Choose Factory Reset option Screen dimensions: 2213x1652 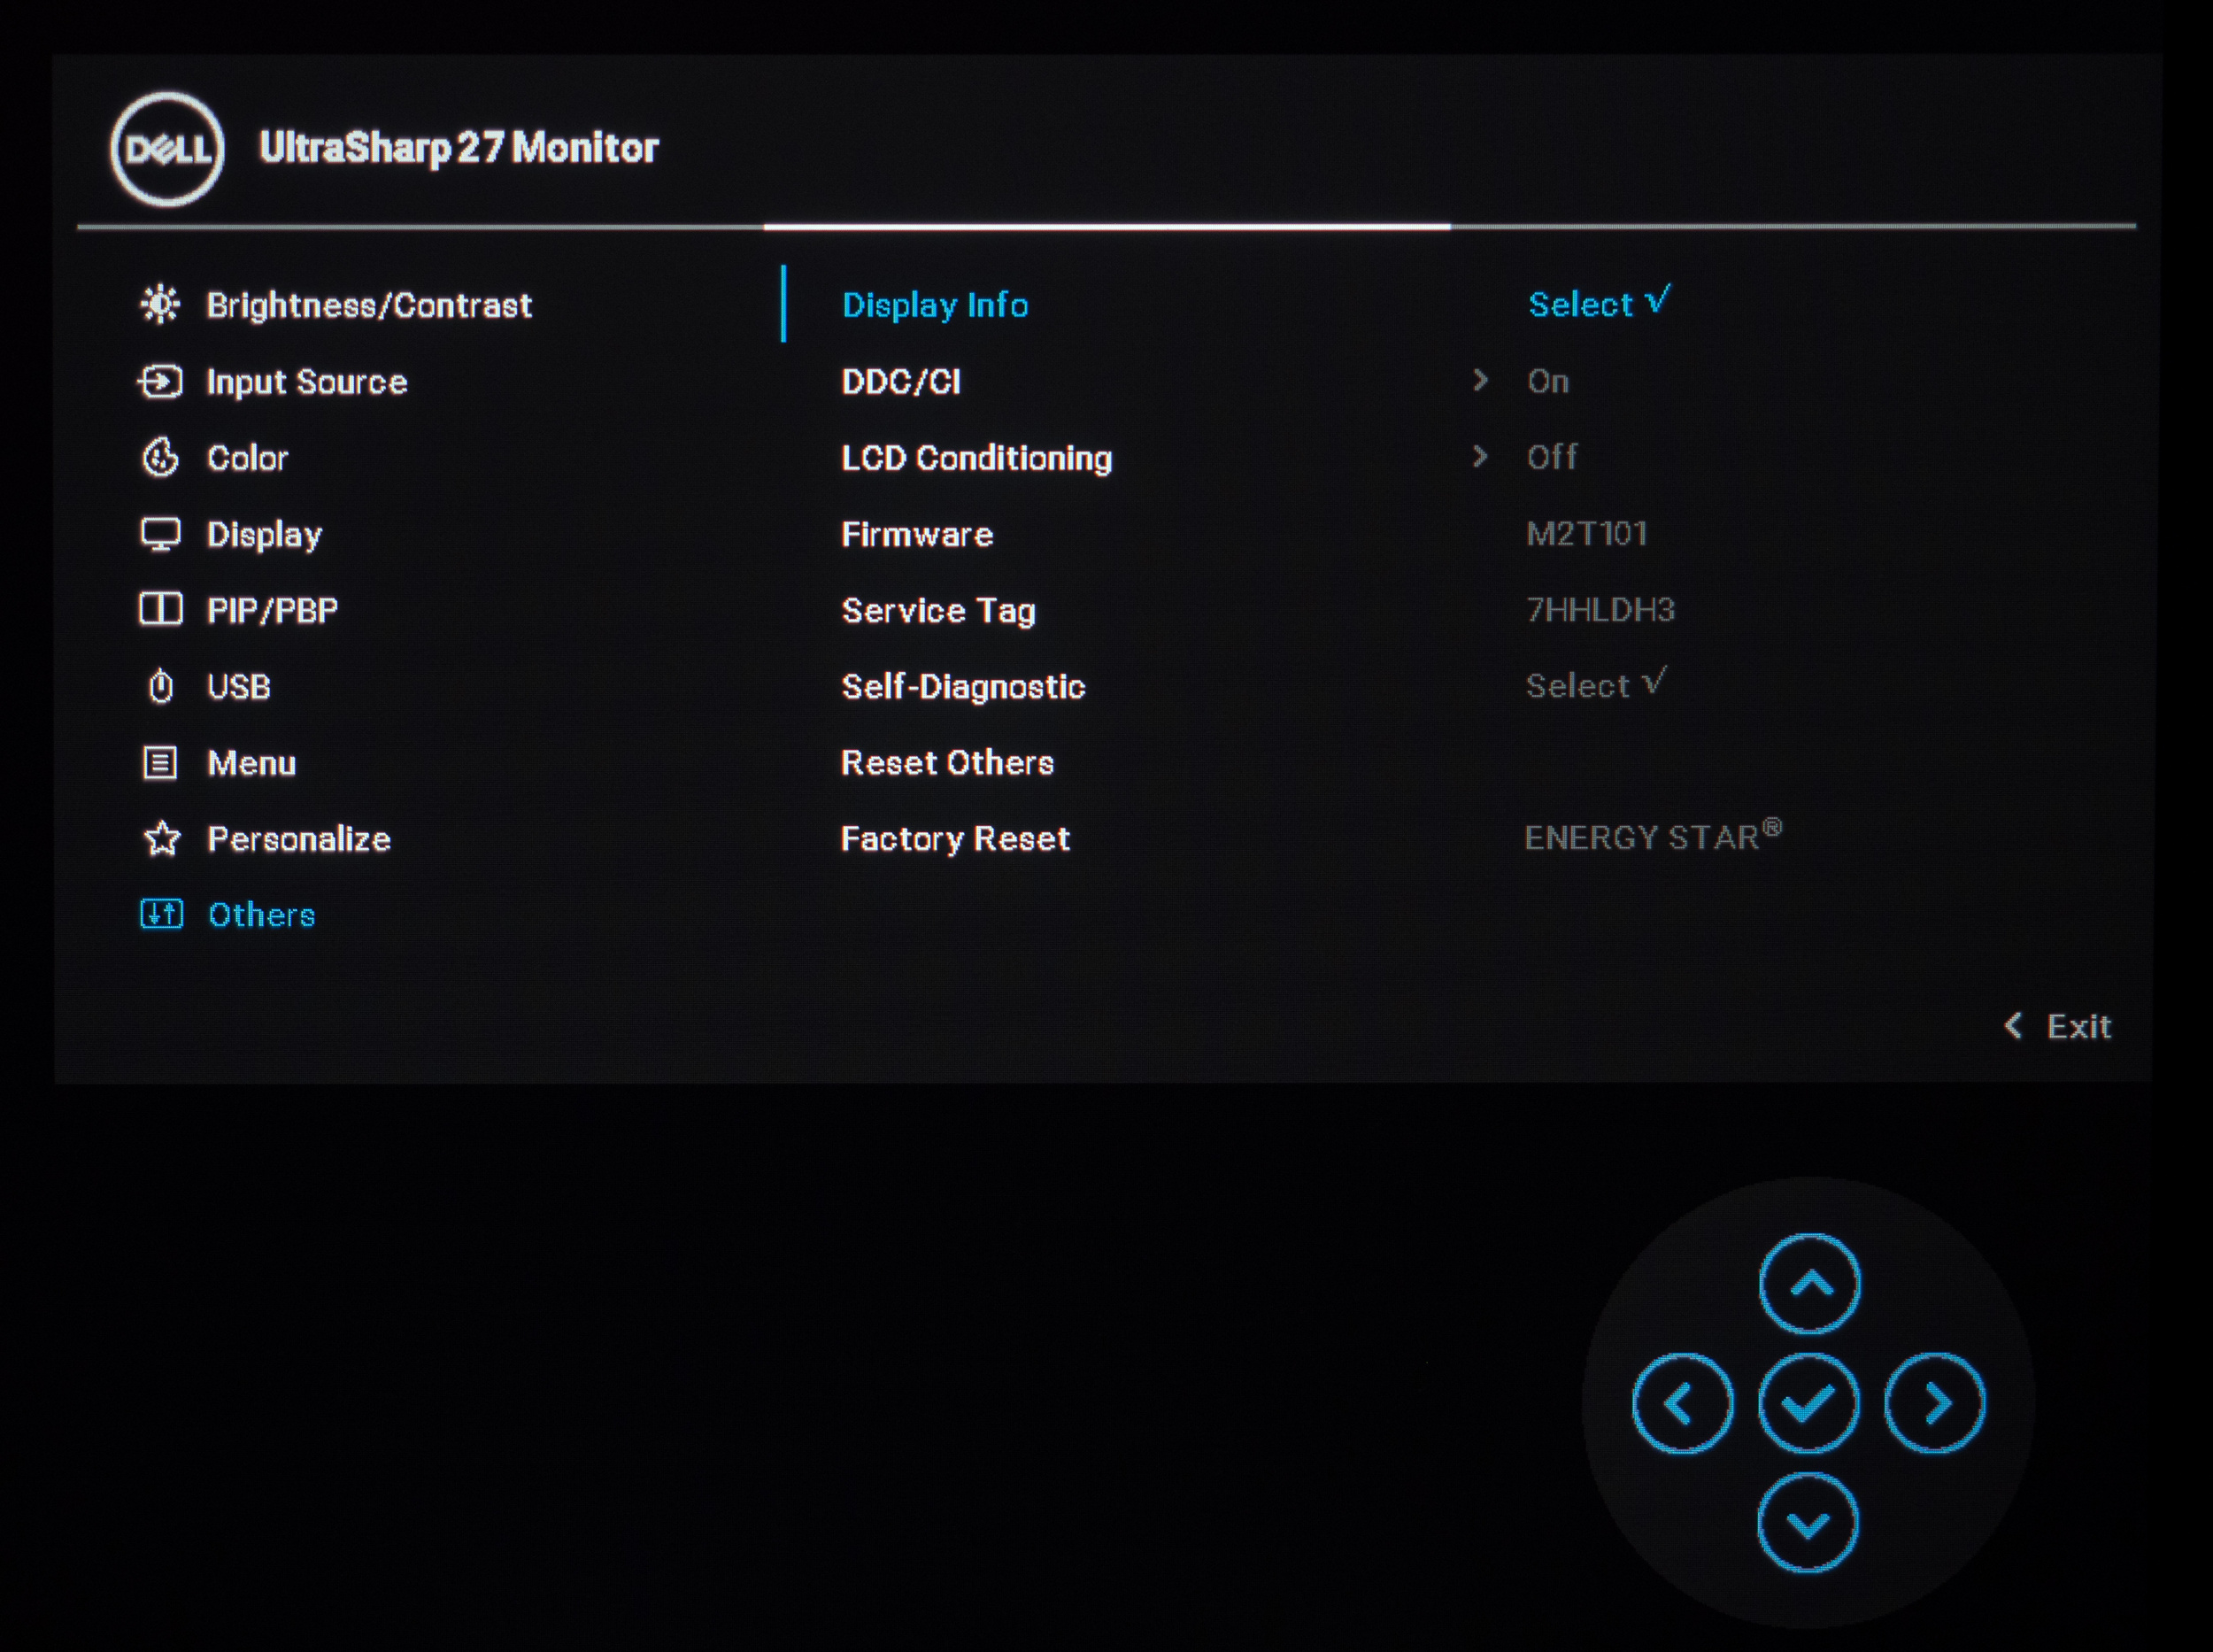coord(955,838)
